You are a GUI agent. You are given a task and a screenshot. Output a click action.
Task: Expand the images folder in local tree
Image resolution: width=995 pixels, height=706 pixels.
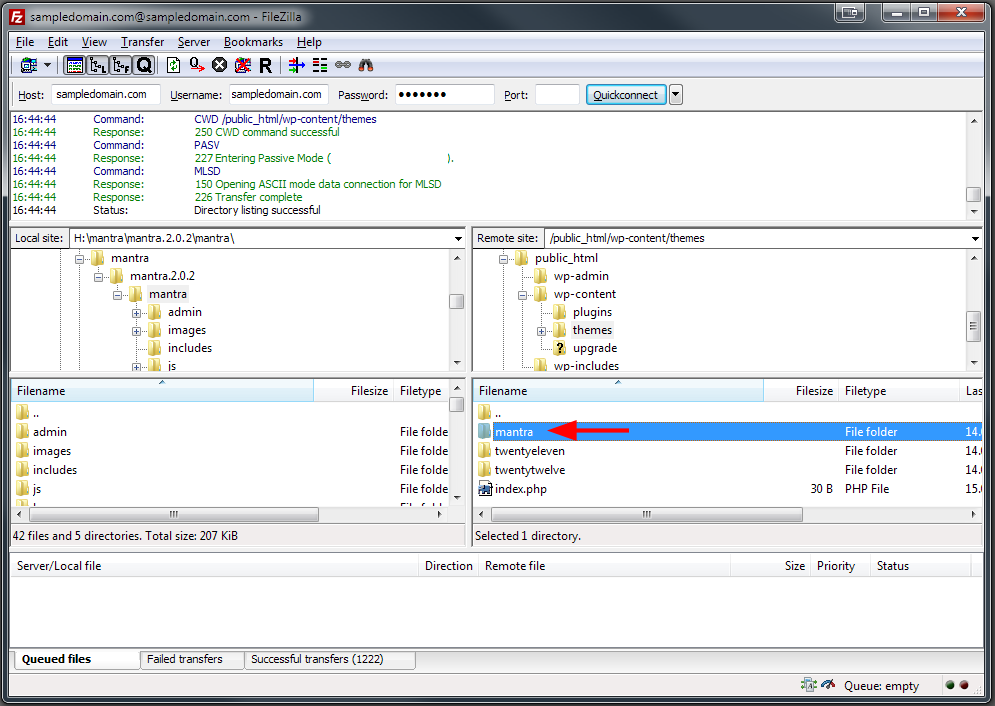pyautogui.click(x=136, y=331)
